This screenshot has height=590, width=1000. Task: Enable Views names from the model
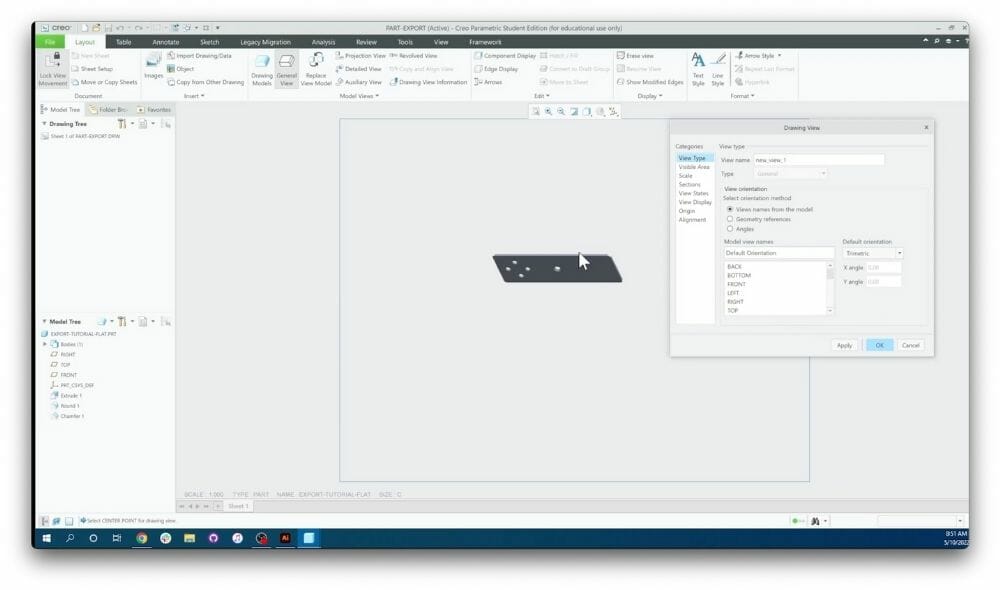[x=730, y=209]
